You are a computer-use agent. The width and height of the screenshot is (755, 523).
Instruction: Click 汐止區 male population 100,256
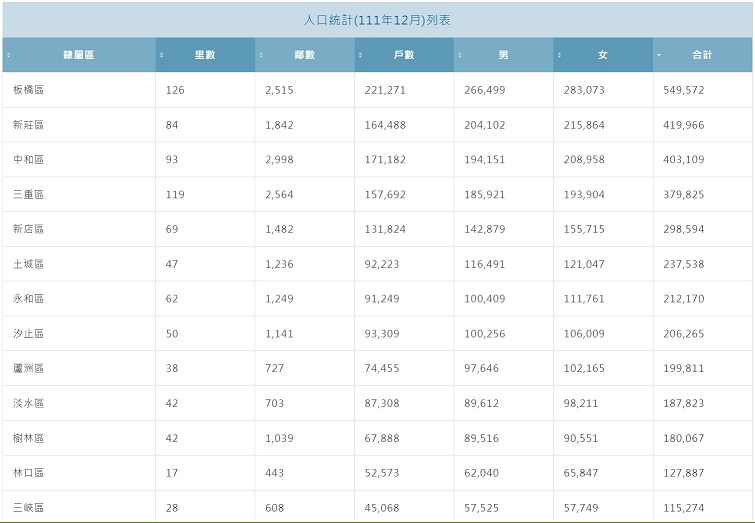pos(485,334)
